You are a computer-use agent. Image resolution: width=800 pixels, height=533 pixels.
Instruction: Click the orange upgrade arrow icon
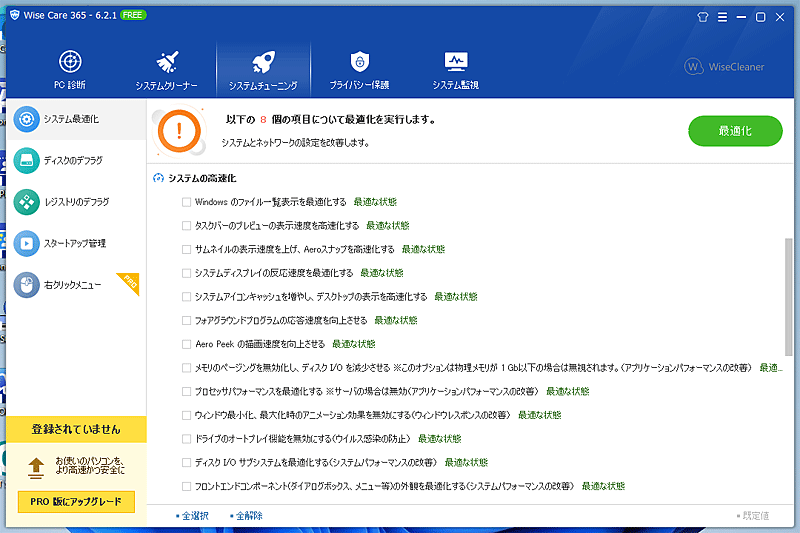point(36,468)
